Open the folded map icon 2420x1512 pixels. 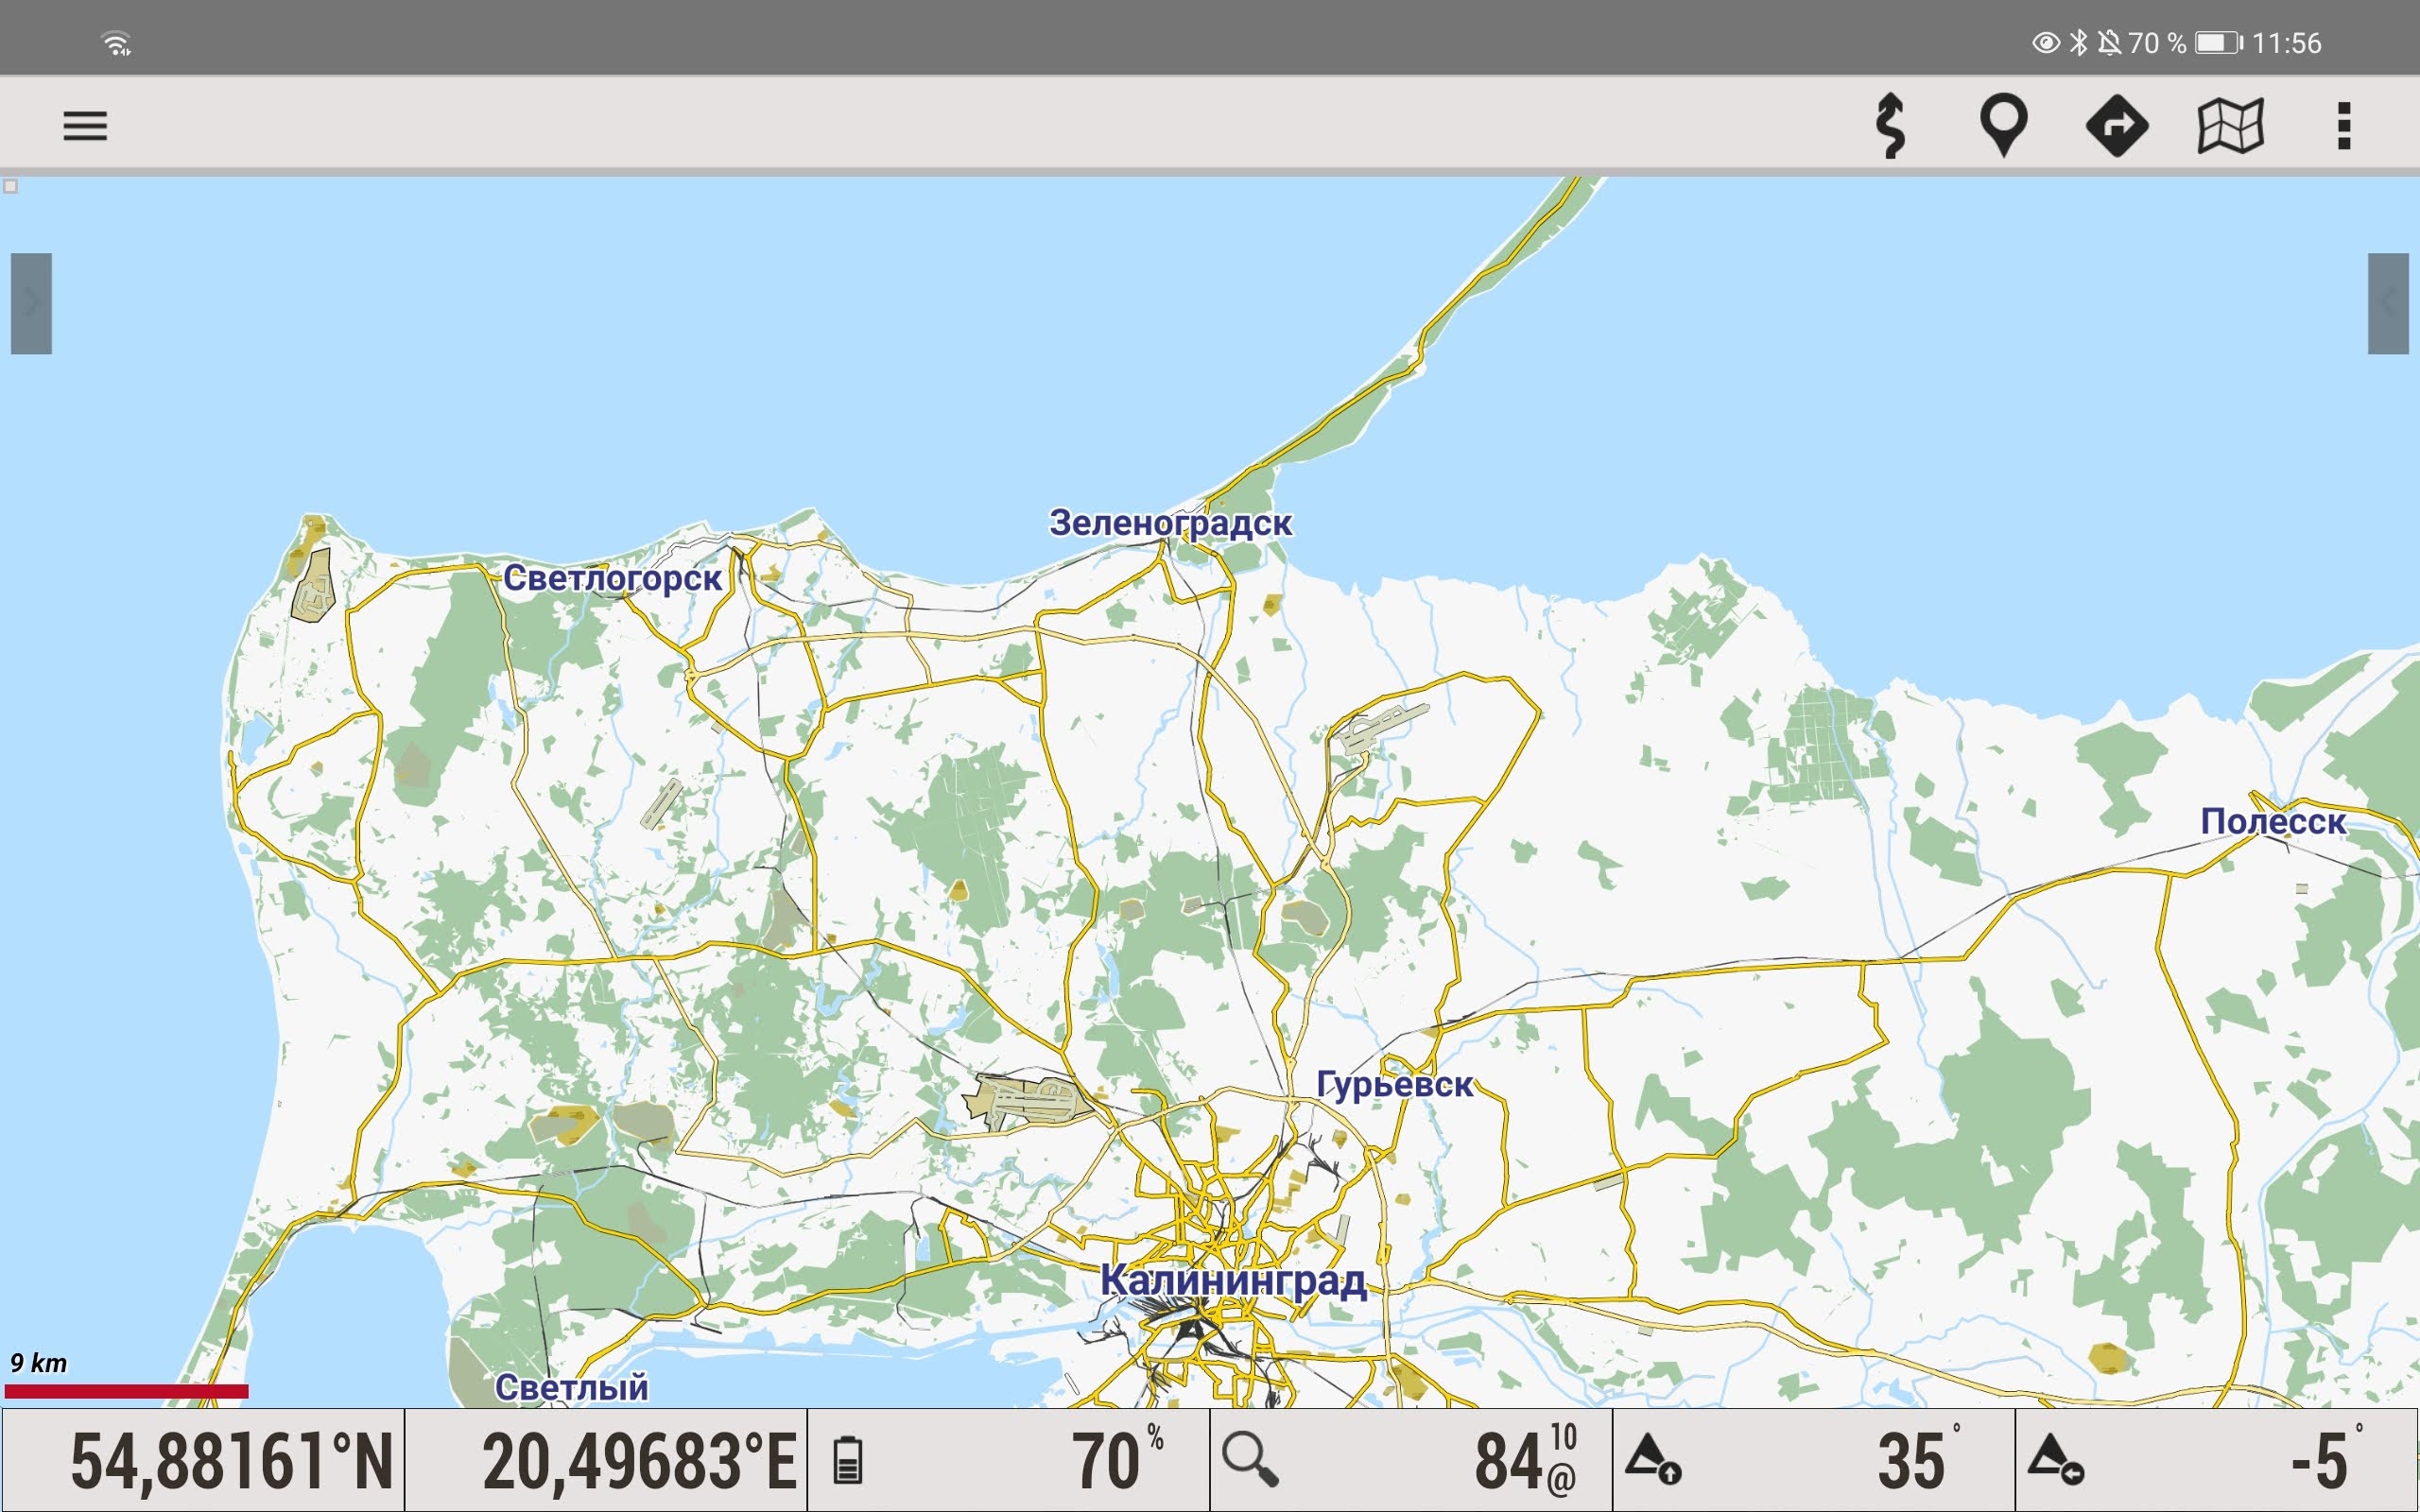pos(2230,126)
